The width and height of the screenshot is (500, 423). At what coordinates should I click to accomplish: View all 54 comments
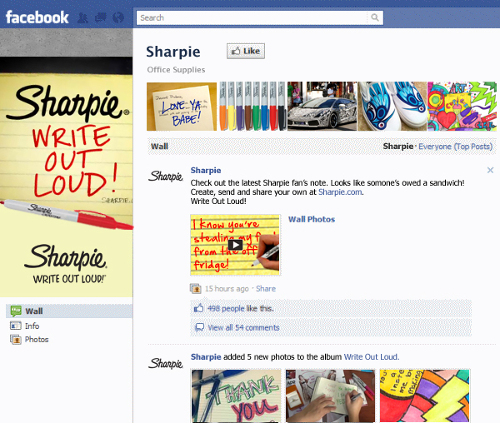pos(243,328)
